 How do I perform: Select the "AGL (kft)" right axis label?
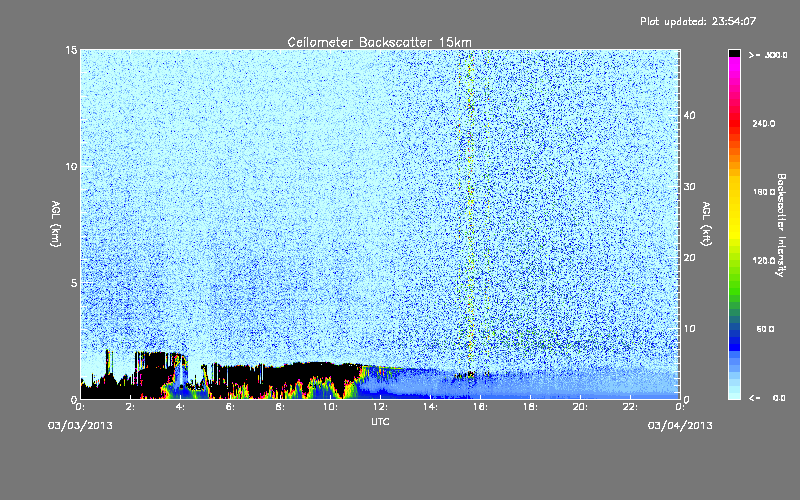pos(706,224)
